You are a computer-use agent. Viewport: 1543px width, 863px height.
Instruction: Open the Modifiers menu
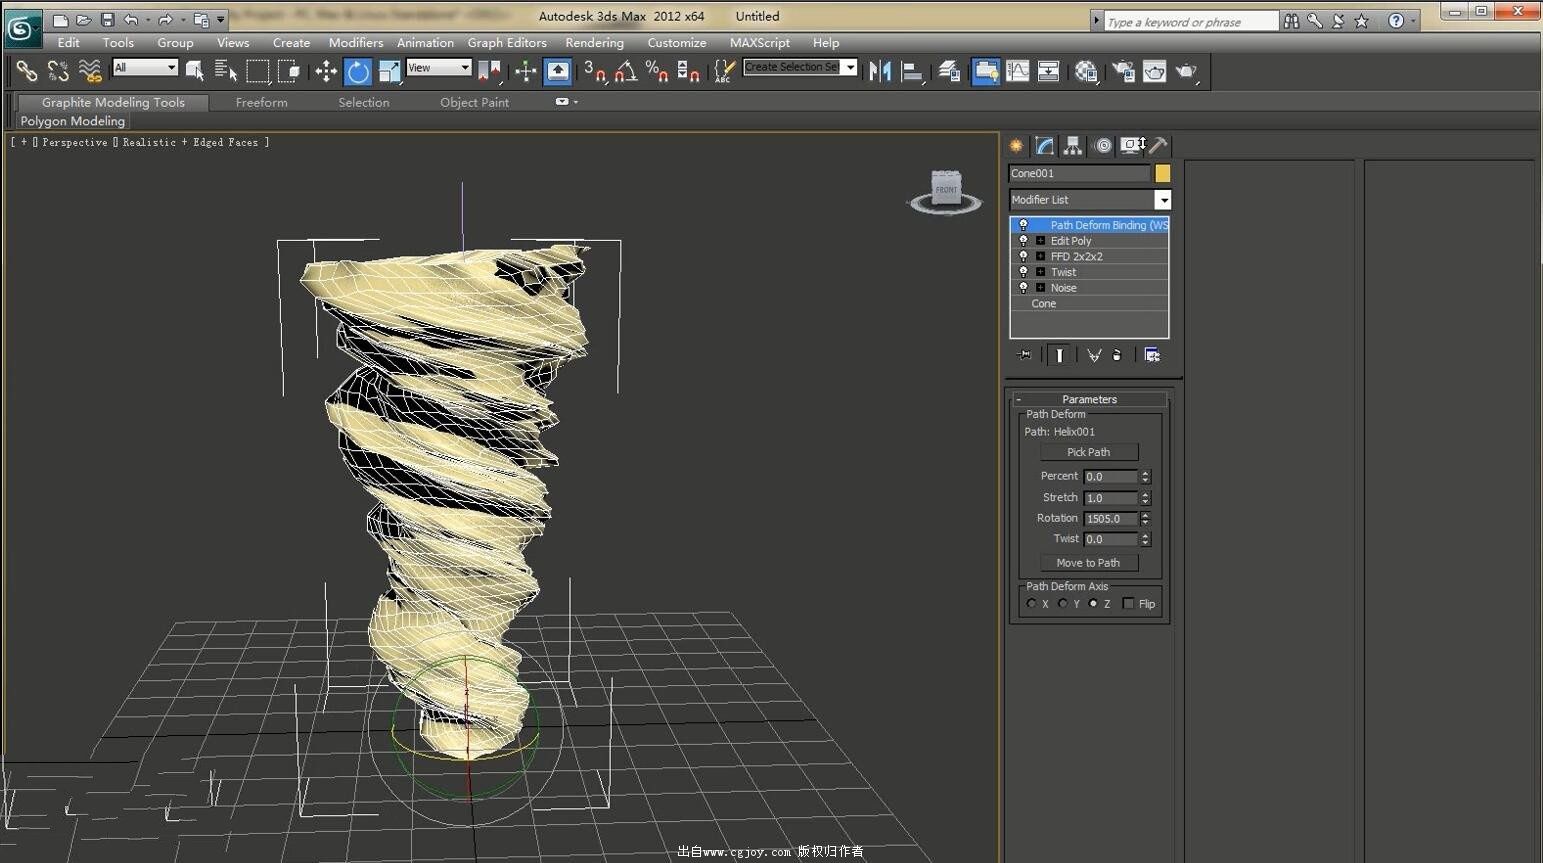(x=356, y=43)
